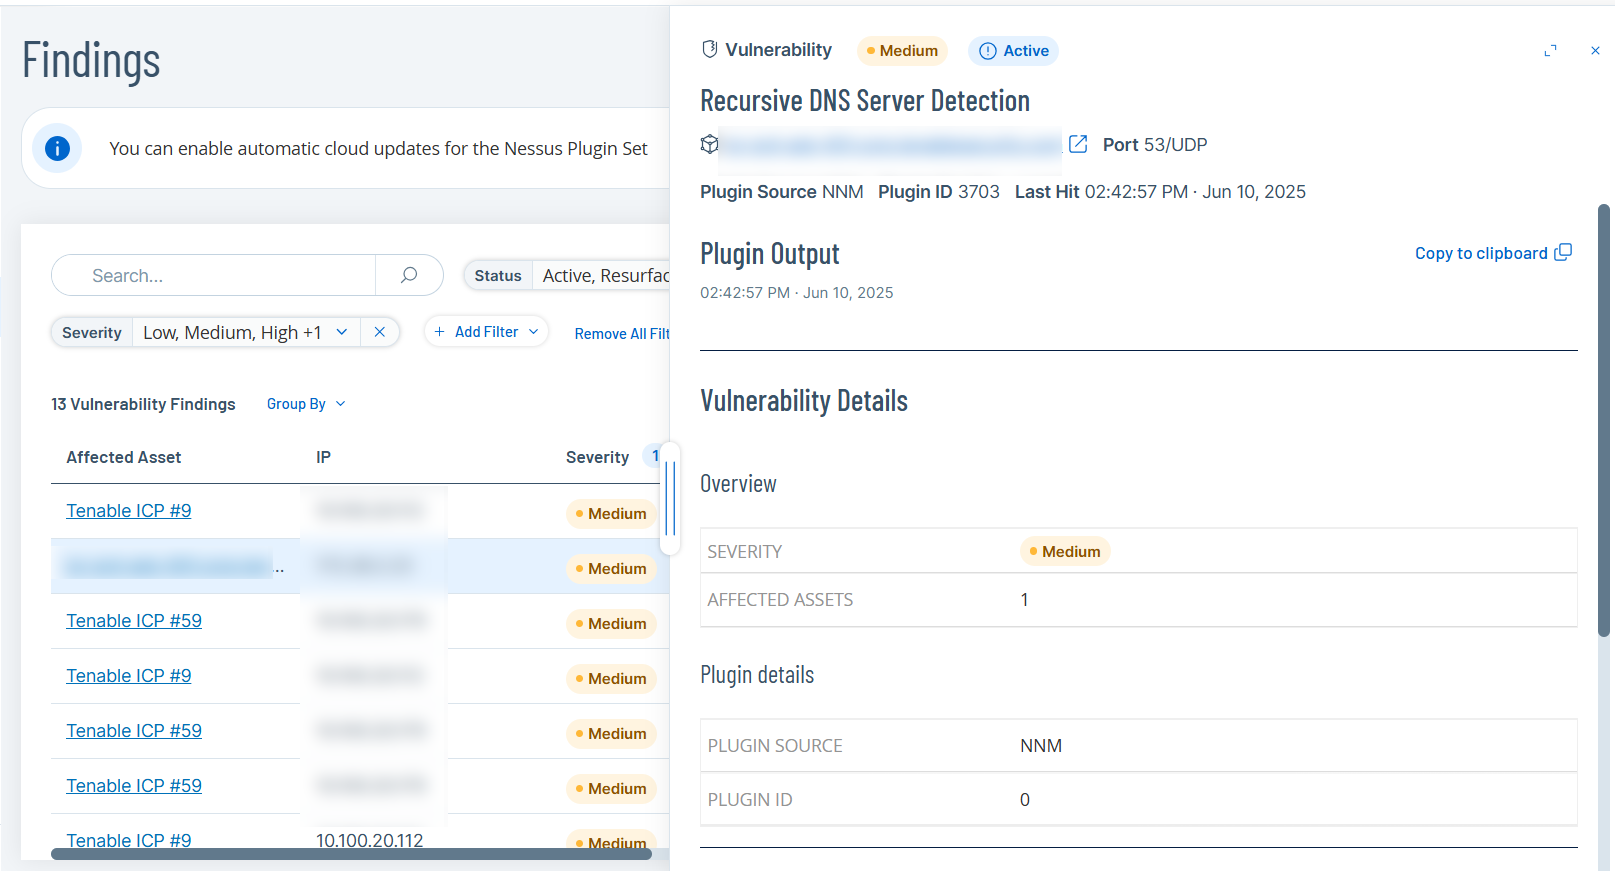Click the shield Vulnerability icon
This screenshot has width=1615, height=871.
coord(710,50)
